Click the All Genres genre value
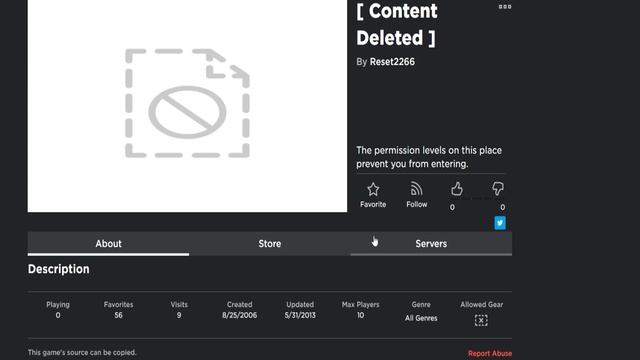Viewport: 640px width, 360px height. (421, 318)
